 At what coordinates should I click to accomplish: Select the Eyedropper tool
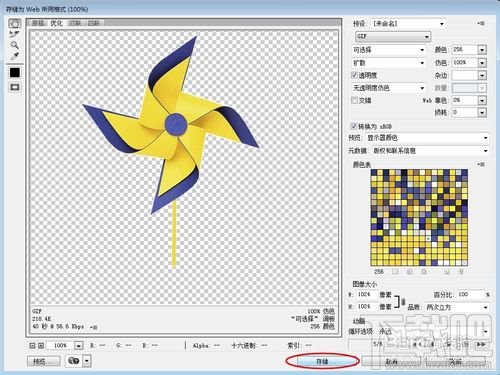tap(14, 56)
